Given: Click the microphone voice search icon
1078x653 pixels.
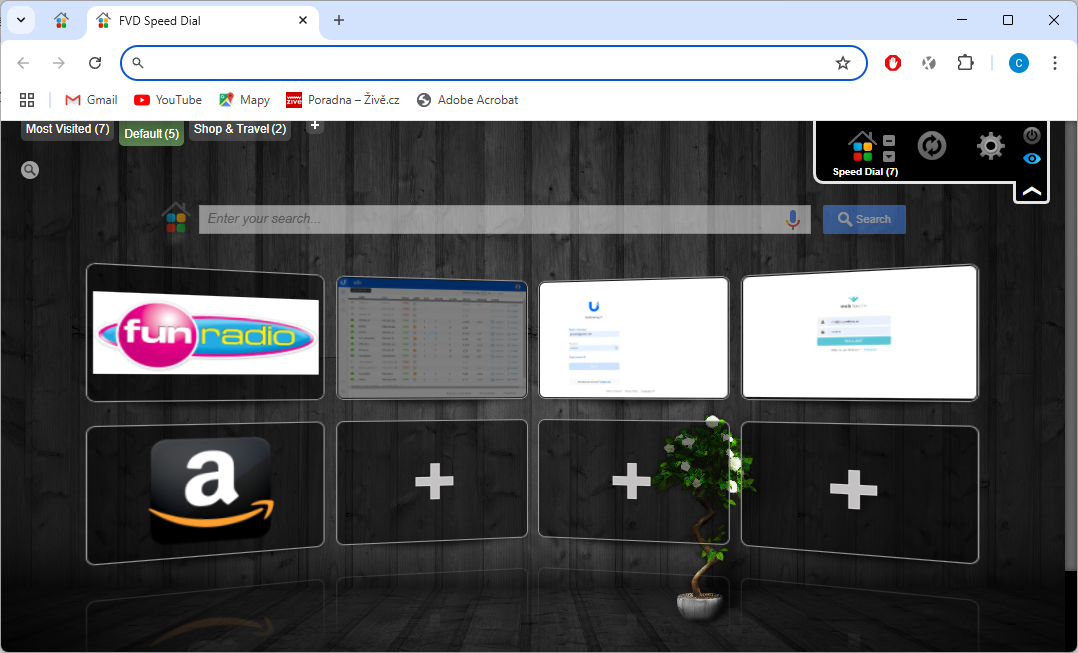Looking at the screenshot, I should coord(793,219).
